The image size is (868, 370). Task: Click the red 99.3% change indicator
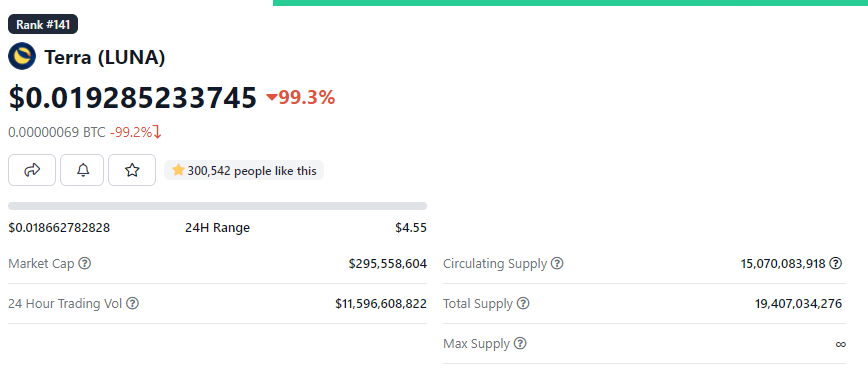tap(301, 97)
